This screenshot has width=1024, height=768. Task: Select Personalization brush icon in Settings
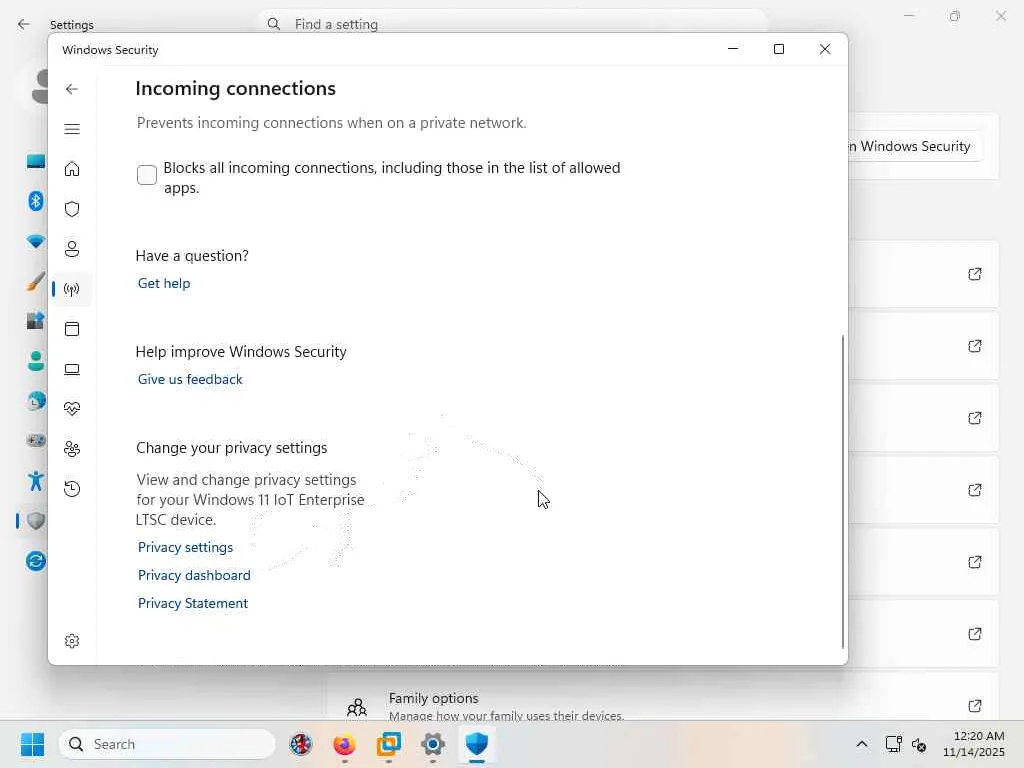[36, 281]
